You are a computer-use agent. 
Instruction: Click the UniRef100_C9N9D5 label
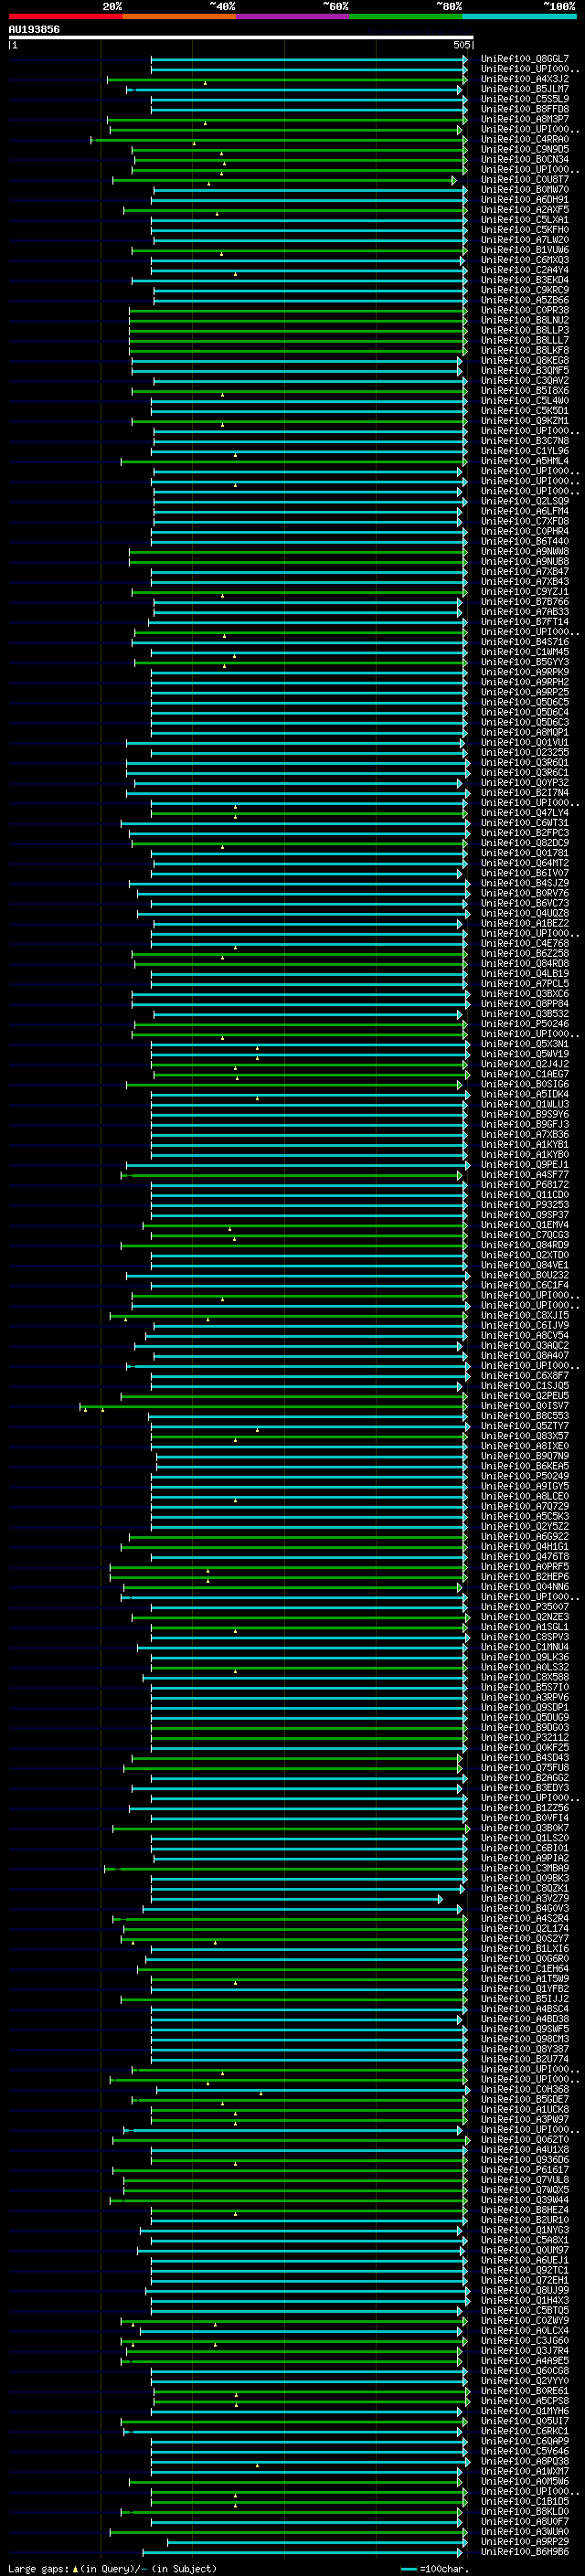[x=524, y=150]
